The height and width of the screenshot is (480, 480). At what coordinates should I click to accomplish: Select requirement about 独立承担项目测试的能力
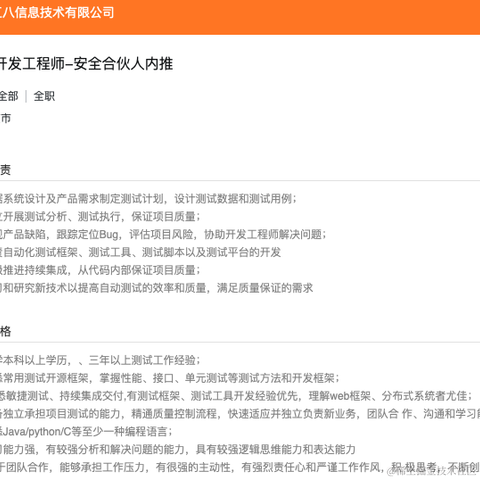coord(240,414)
